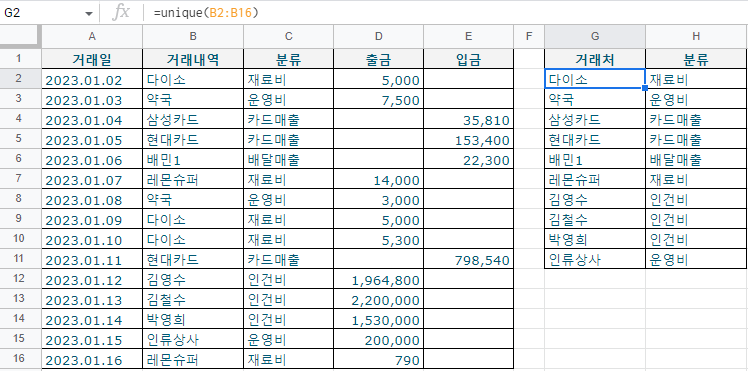Click cell 김영수 in column B
This screenshot has width=748, height=371.
[193, 280]
